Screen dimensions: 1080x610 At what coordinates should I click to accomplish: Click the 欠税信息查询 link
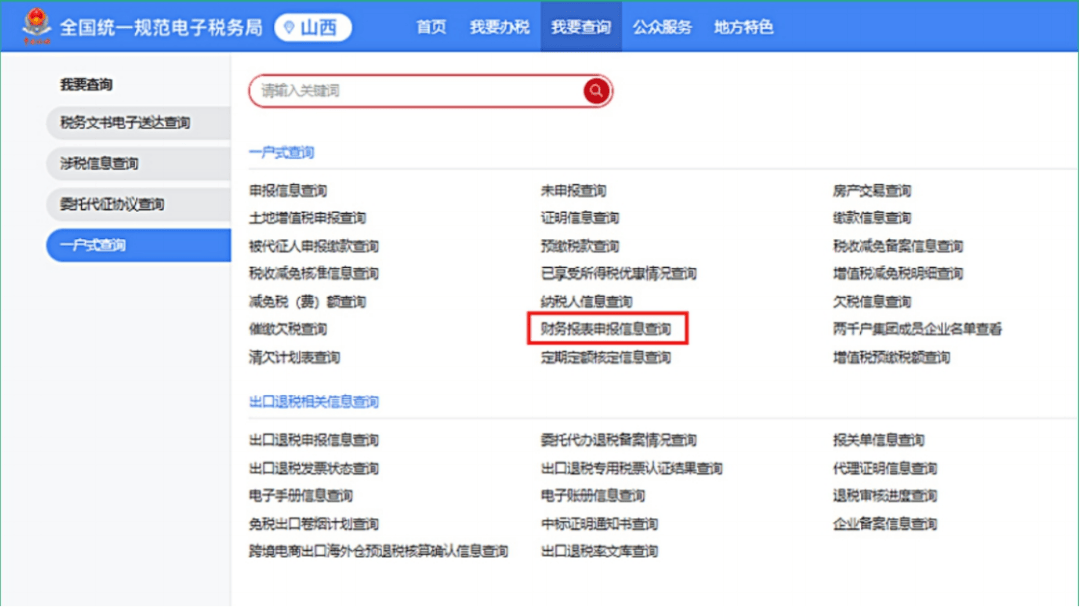(872, 302)
